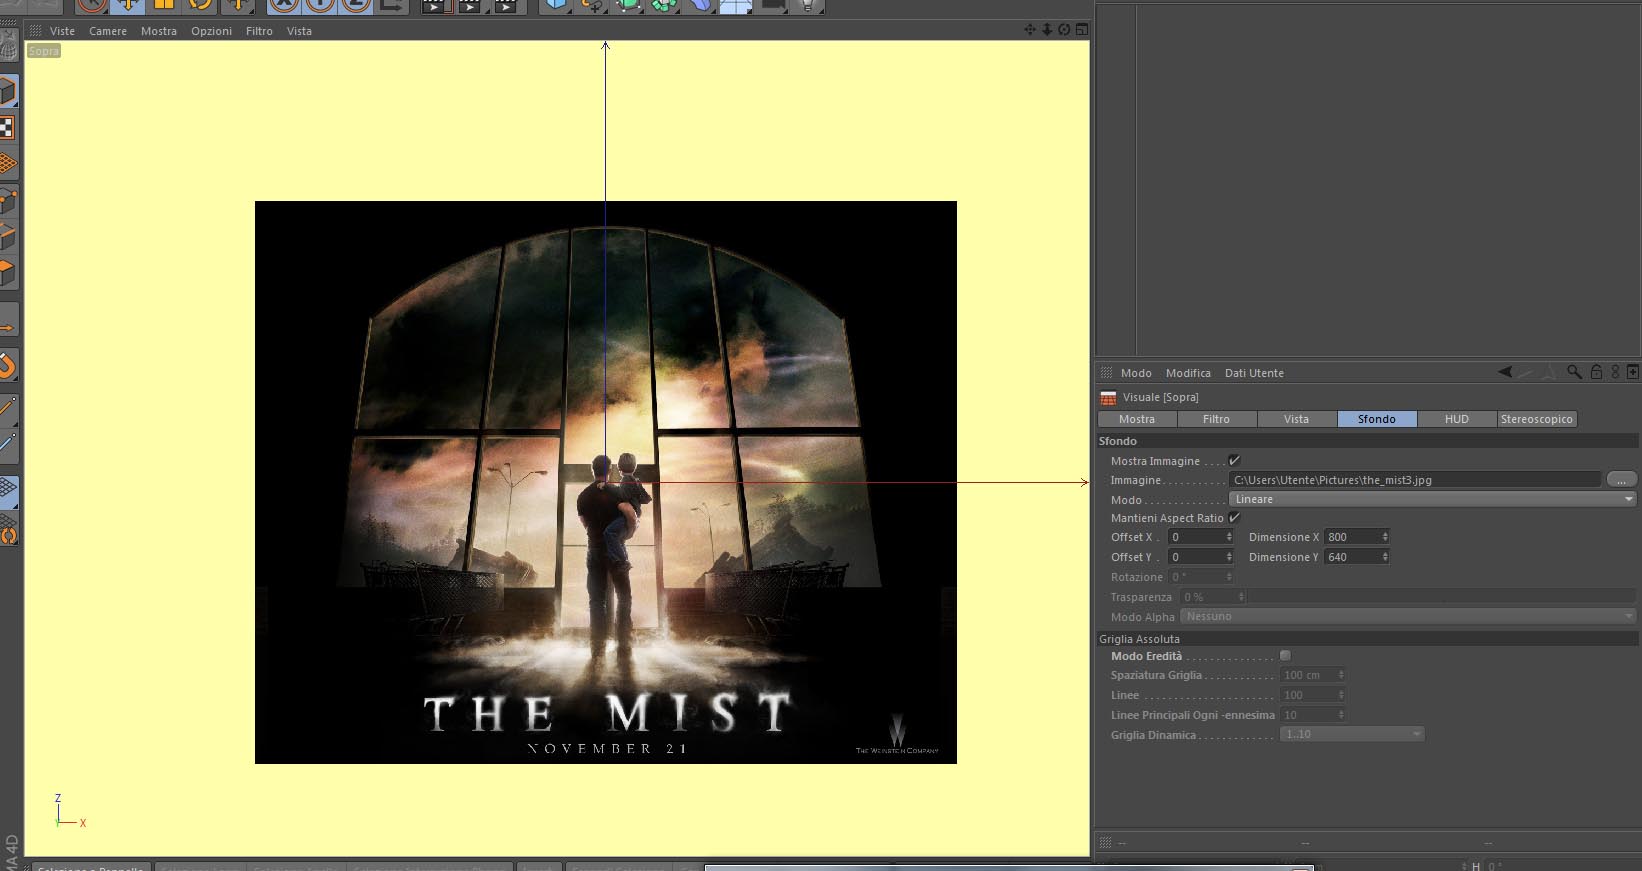Open the Opzioni menu
This screenshot has height=871, width=1642.
tap(212, 31)
